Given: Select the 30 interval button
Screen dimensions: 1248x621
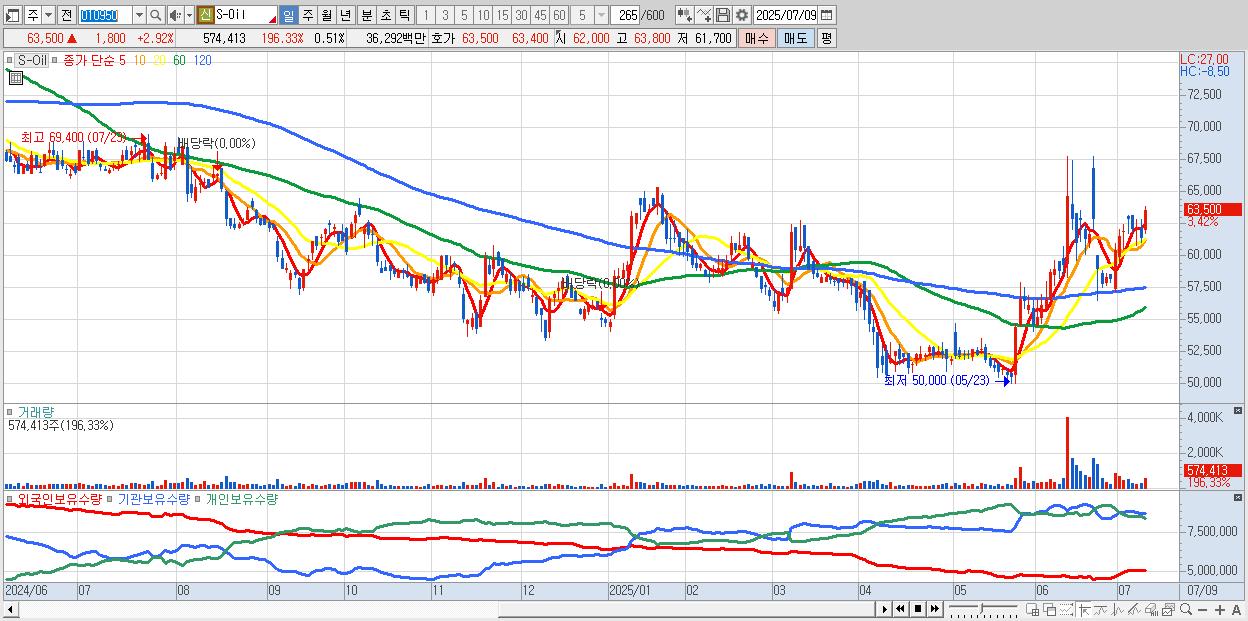Looking at the screenshot, I should click(521, 15).
